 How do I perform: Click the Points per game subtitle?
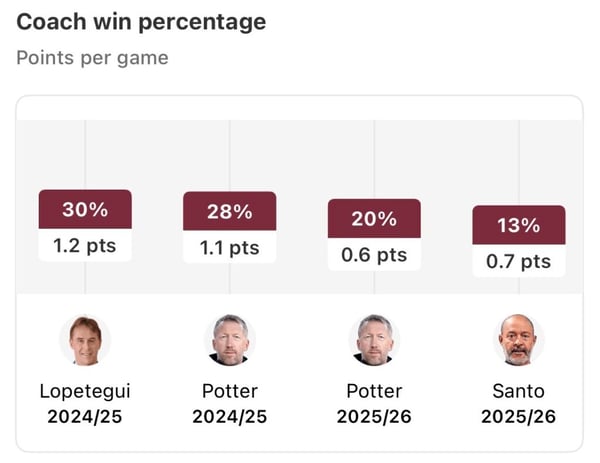[92, 57]
